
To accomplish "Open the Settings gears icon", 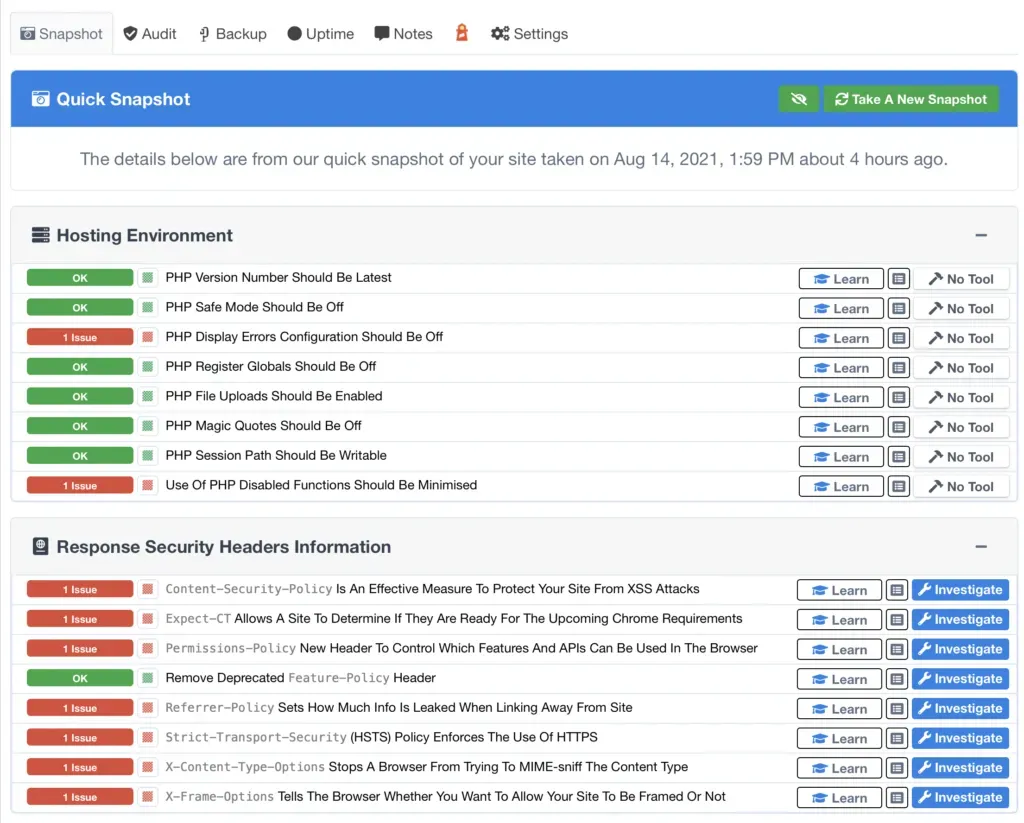I will (500, 33).
